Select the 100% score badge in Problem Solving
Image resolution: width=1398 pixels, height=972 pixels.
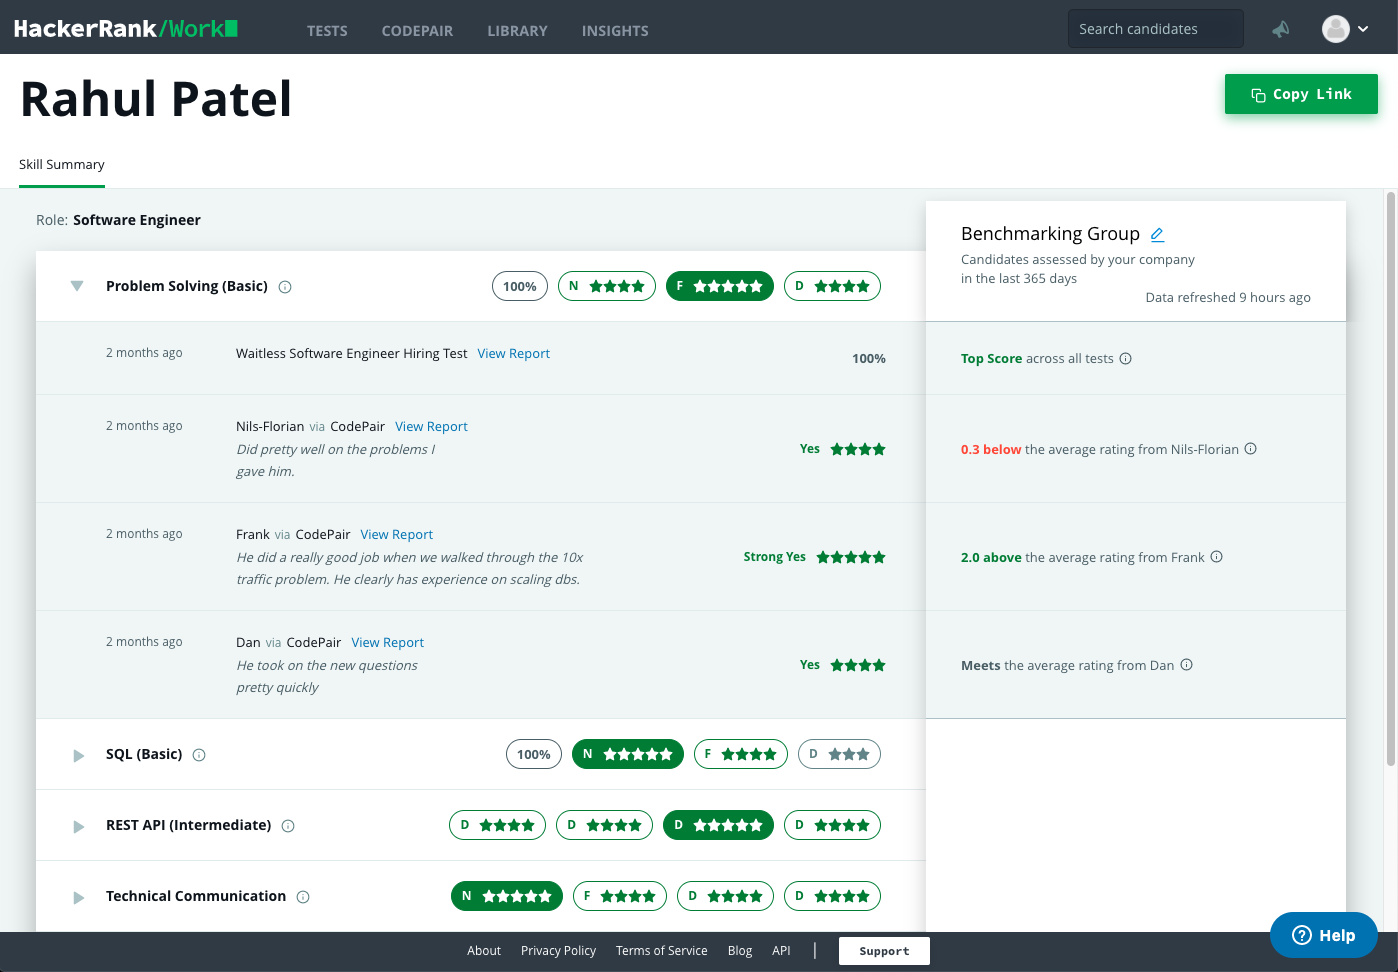[x=520, y=286]
